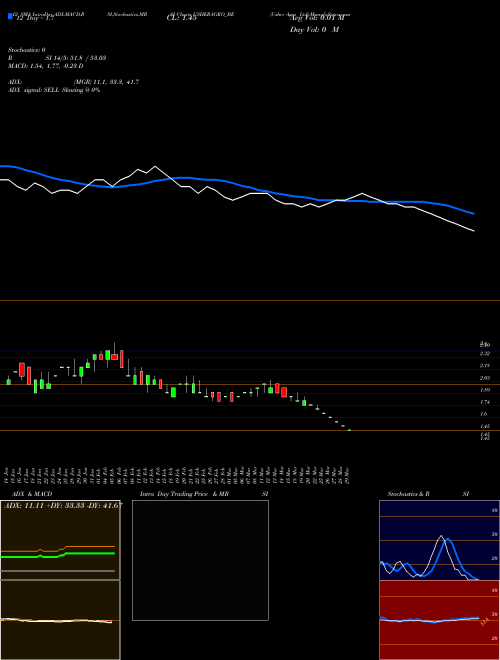Click the 2.32 price axis label
Image resolution: width=500 pixels, height=660 pixels.
[x=485, y=354]
